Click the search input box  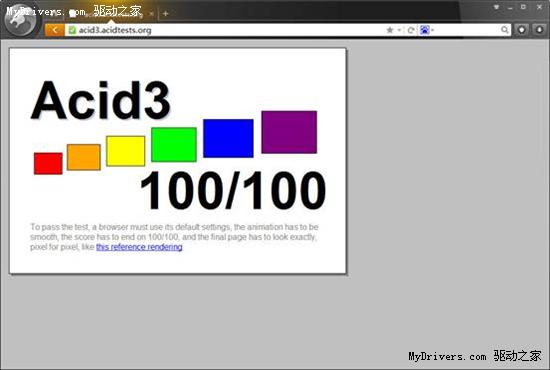pos(468,30)
